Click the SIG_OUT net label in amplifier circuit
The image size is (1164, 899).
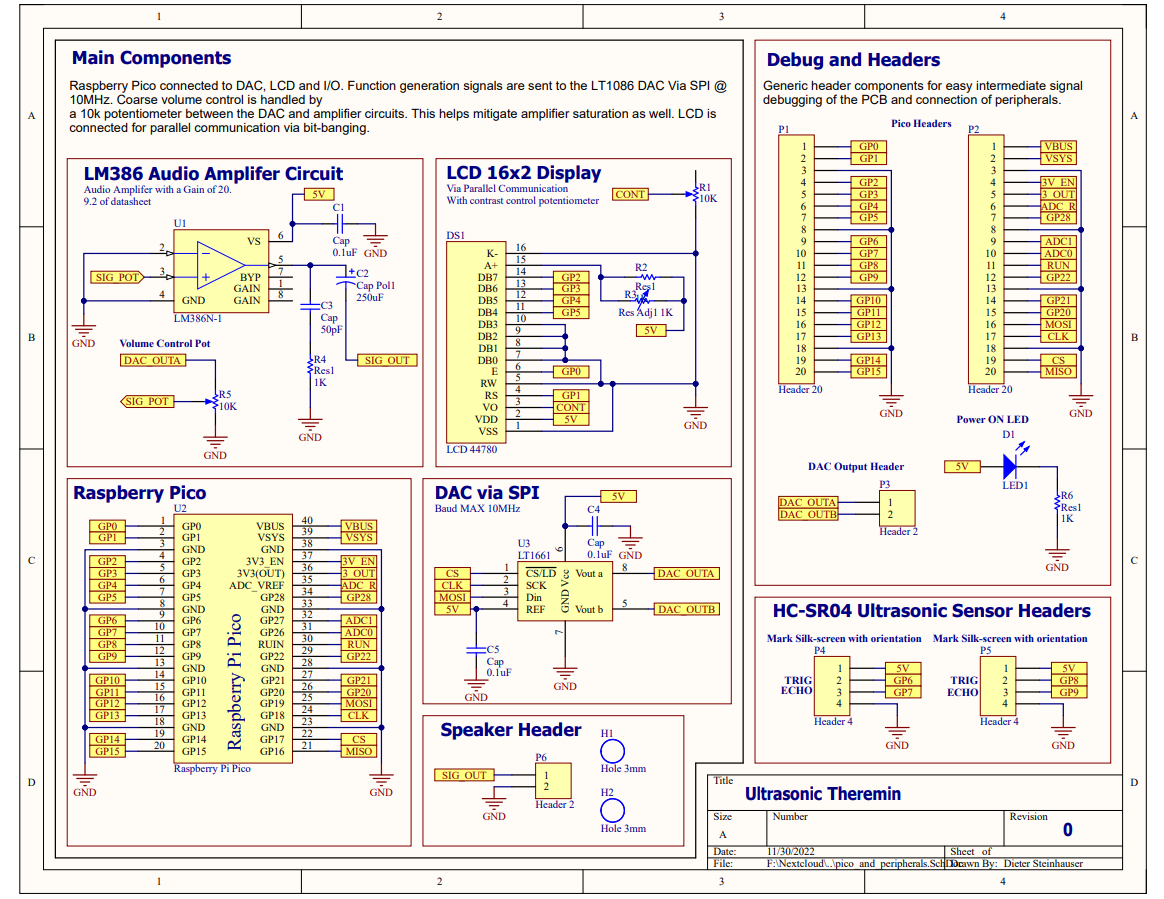387,360
